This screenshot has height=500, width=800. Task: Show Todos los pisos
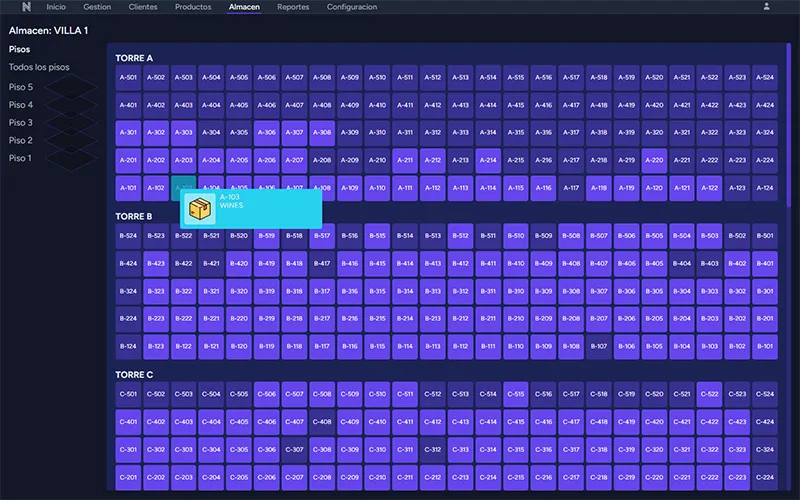(x=39, y=67)
